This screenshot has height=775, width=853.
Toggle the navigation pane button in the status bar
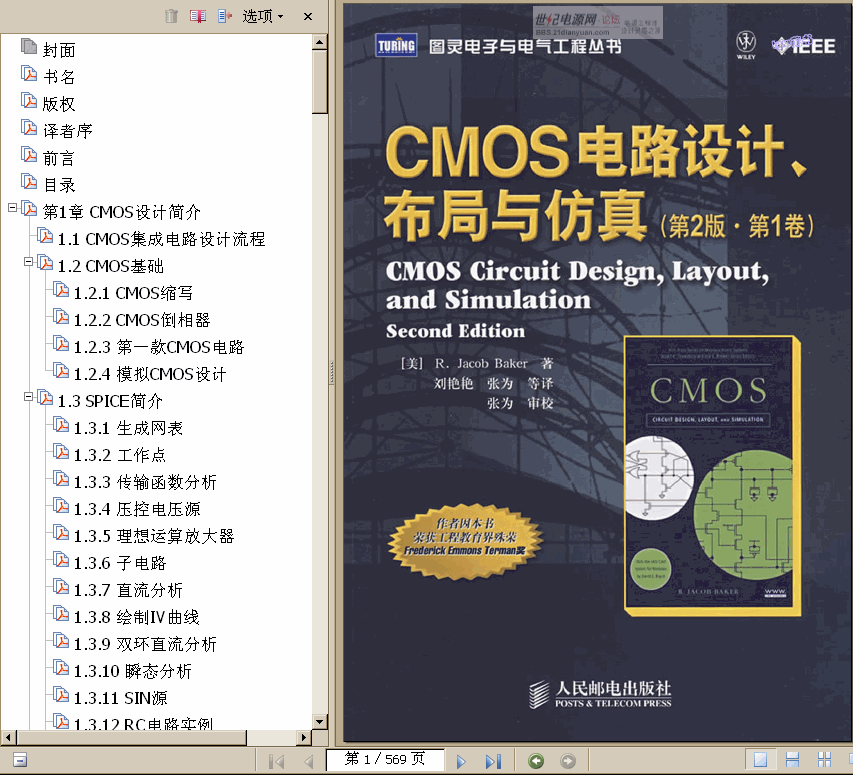pos(20,759)
